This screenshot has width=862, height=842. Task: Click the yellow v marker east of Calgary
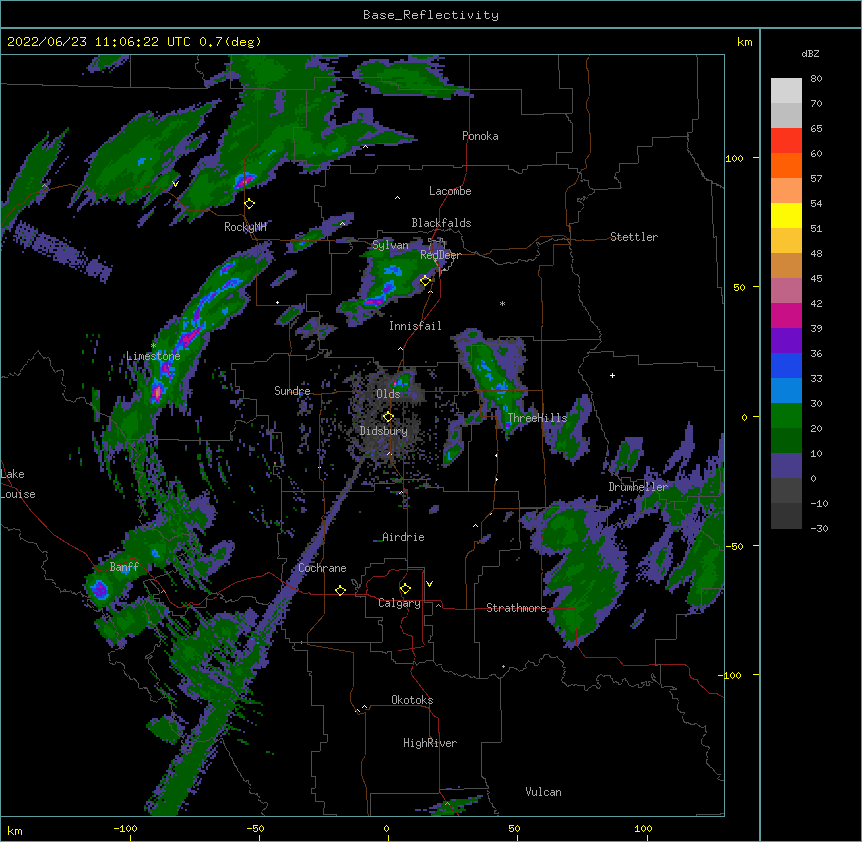[x=429, y=584]
